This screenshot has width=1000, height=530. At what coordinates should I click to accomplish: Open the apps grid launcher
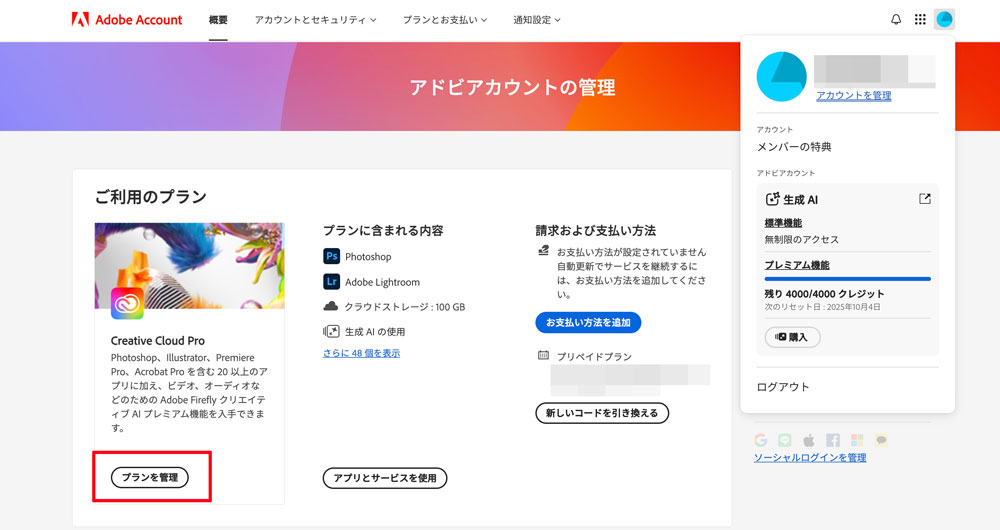pos(920,19)
